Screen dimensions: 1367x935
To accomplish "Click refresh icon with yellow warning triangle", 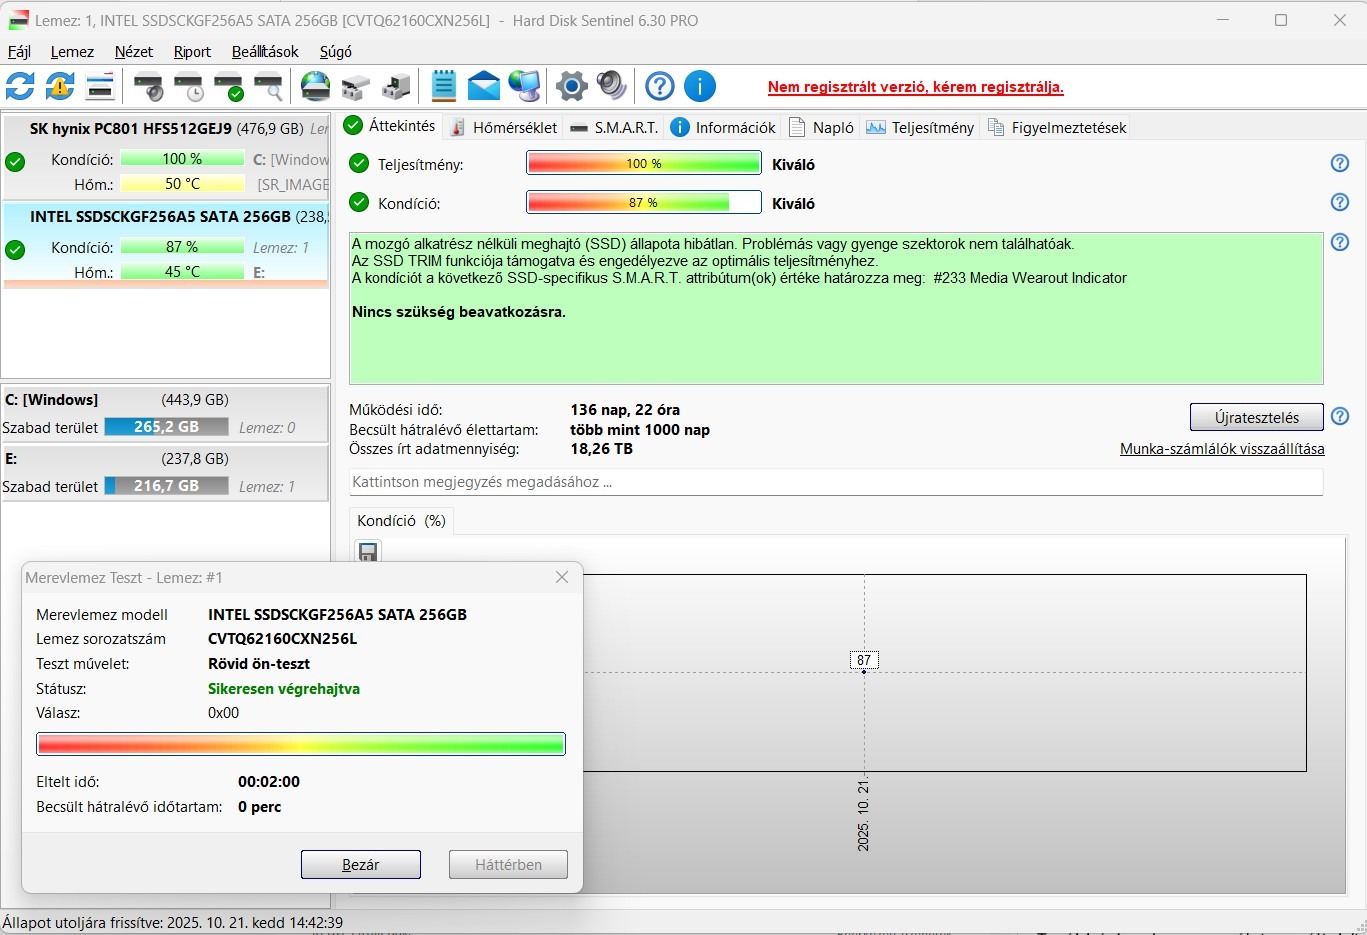I will (x=60, y=86).
